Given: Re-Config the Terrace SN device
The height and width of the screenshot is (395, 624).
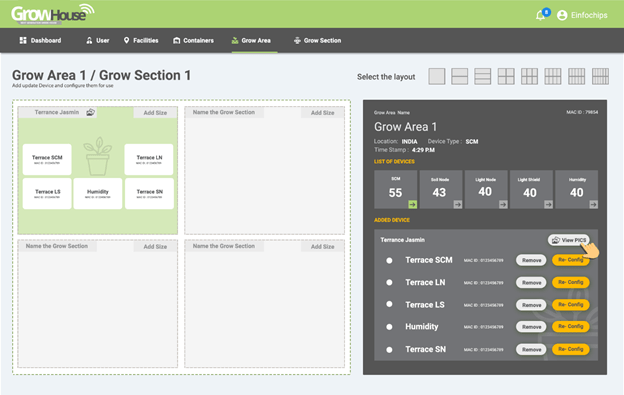Looking at the screenshot, I should 571,349.
